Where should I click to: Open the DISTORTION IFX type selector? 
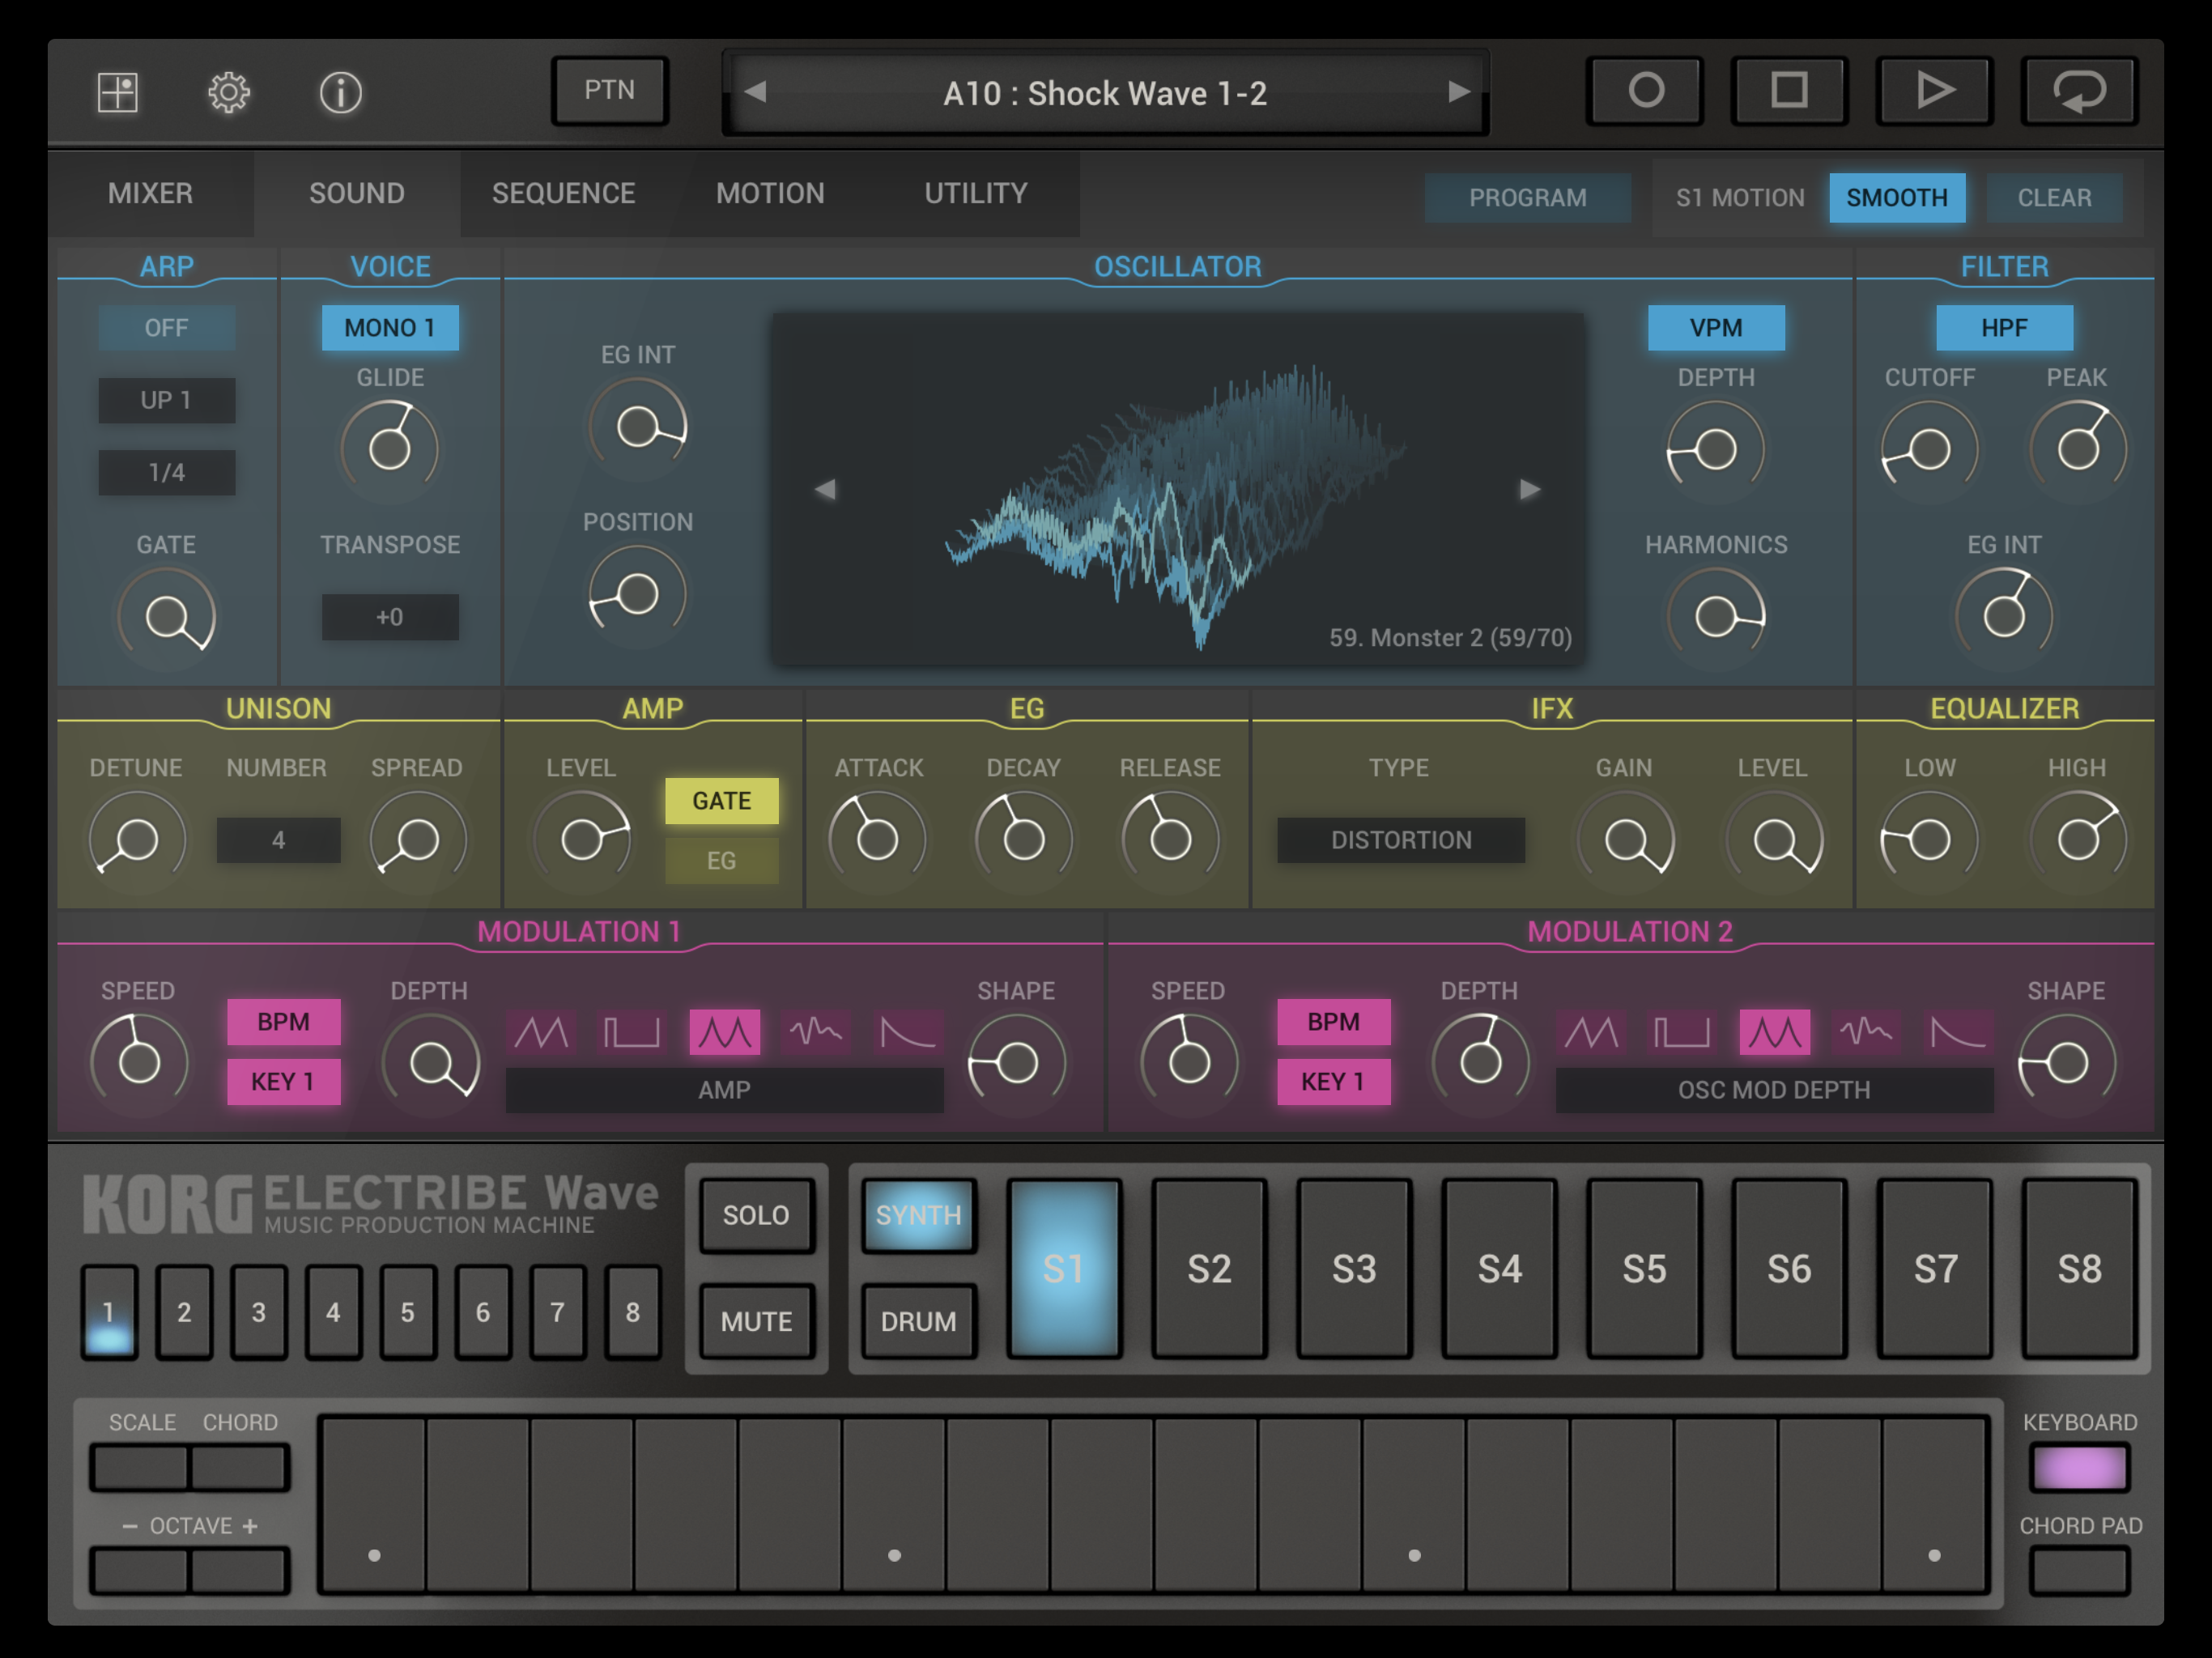[1401, 840]
